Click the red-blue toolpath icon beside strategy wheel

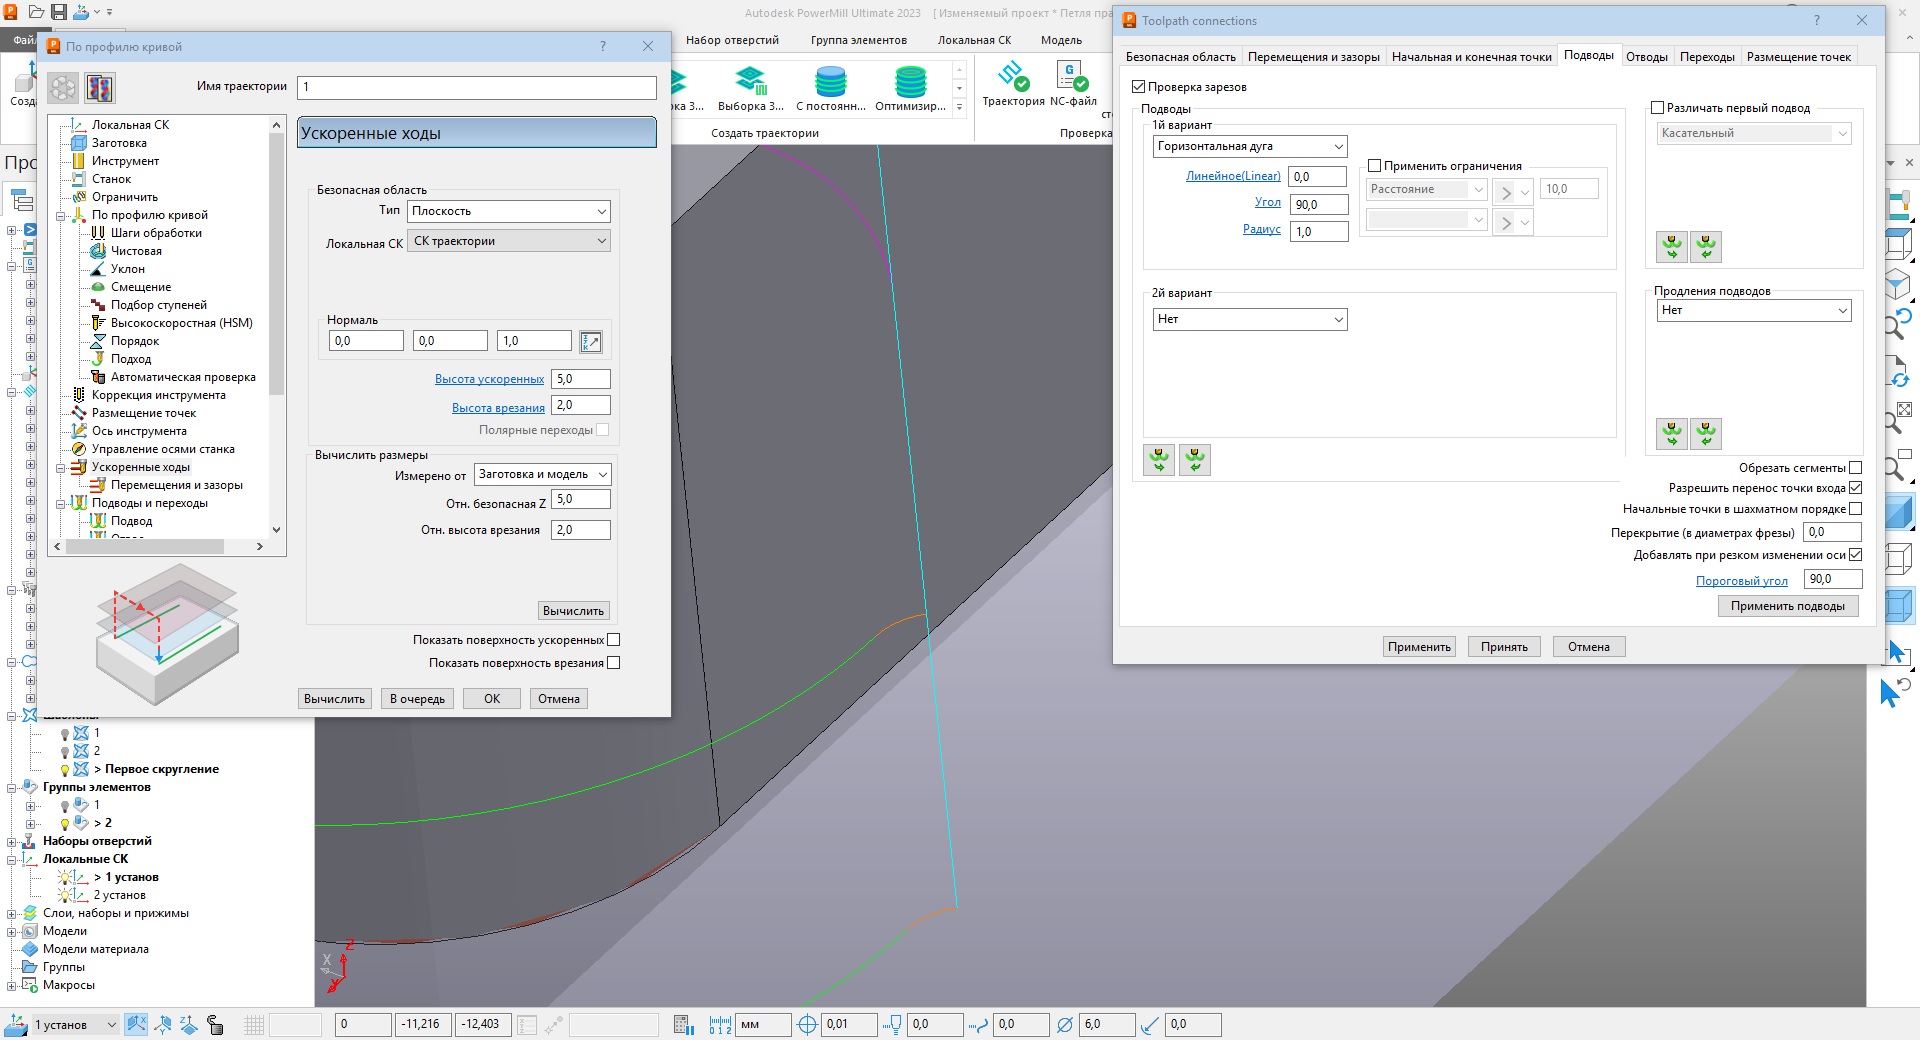100,88
